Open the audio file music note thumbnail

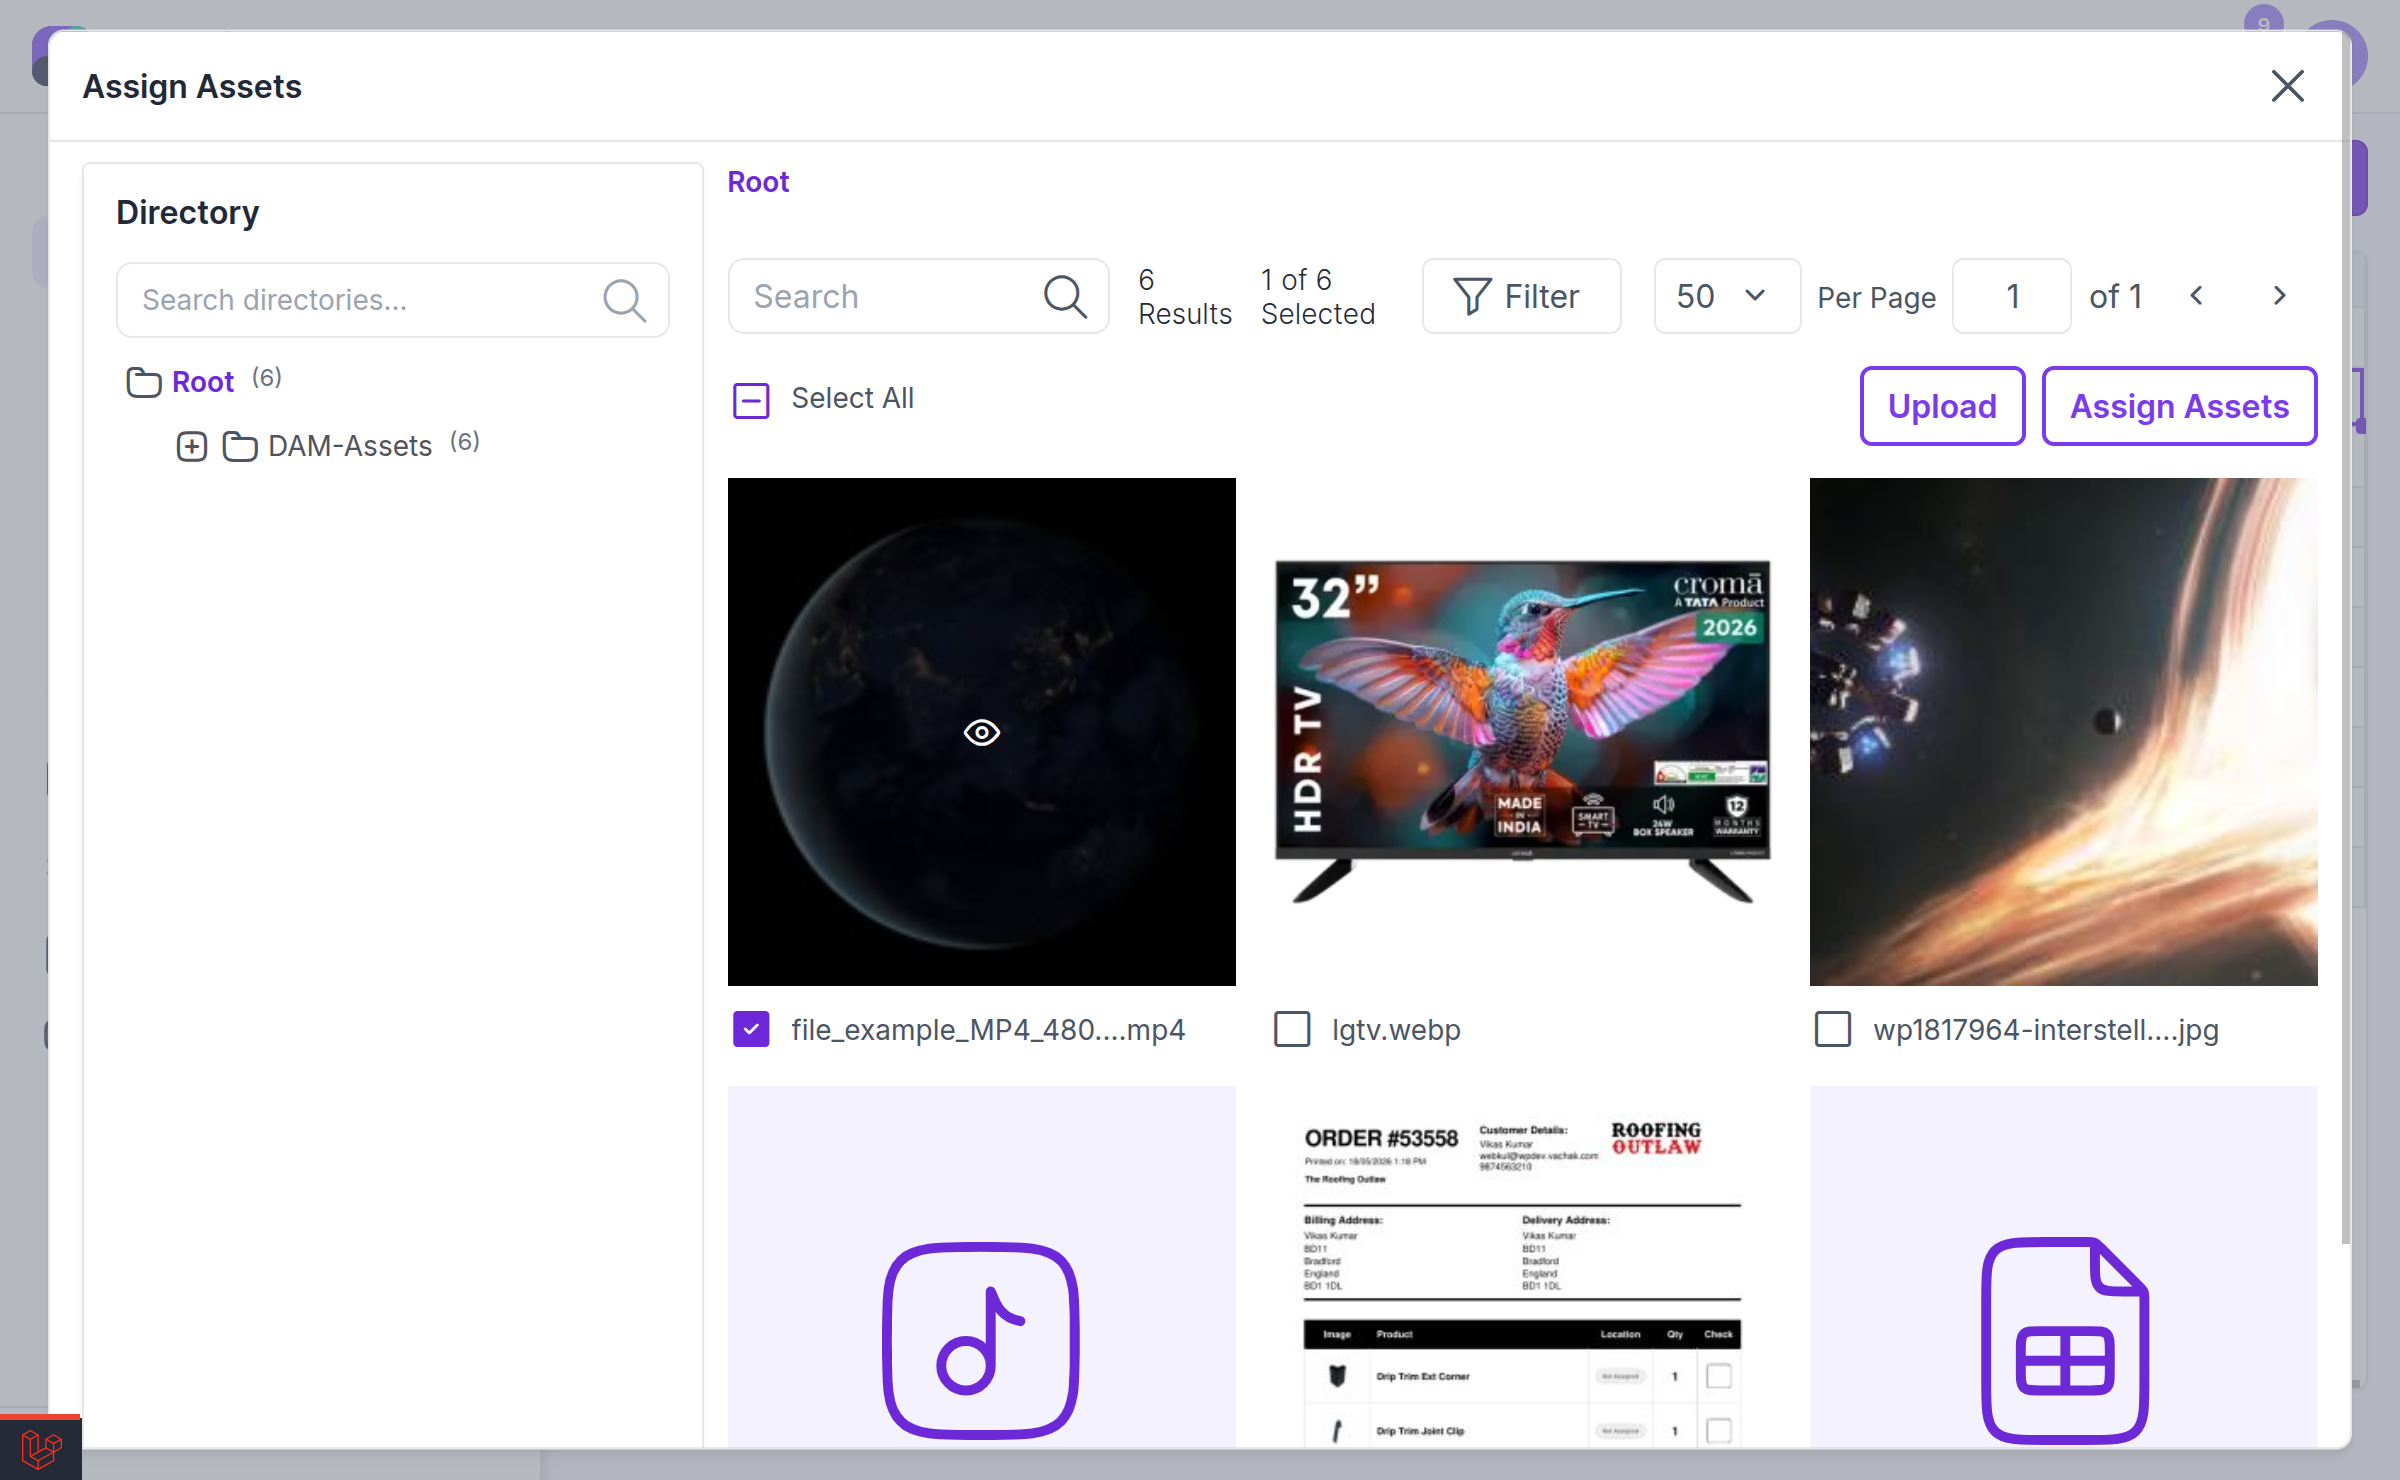(981, 1340)
